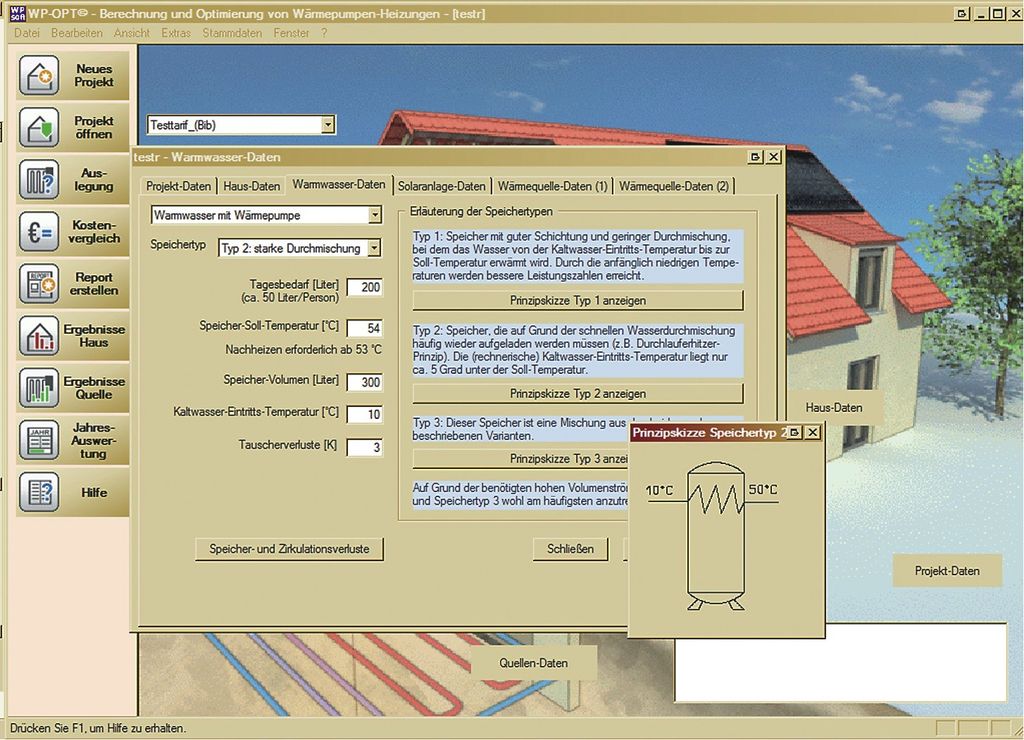This screenshot has width=1024, height=740.
Task: Switch to the Solaranlage-Daten tab
Action: [441, 186]
